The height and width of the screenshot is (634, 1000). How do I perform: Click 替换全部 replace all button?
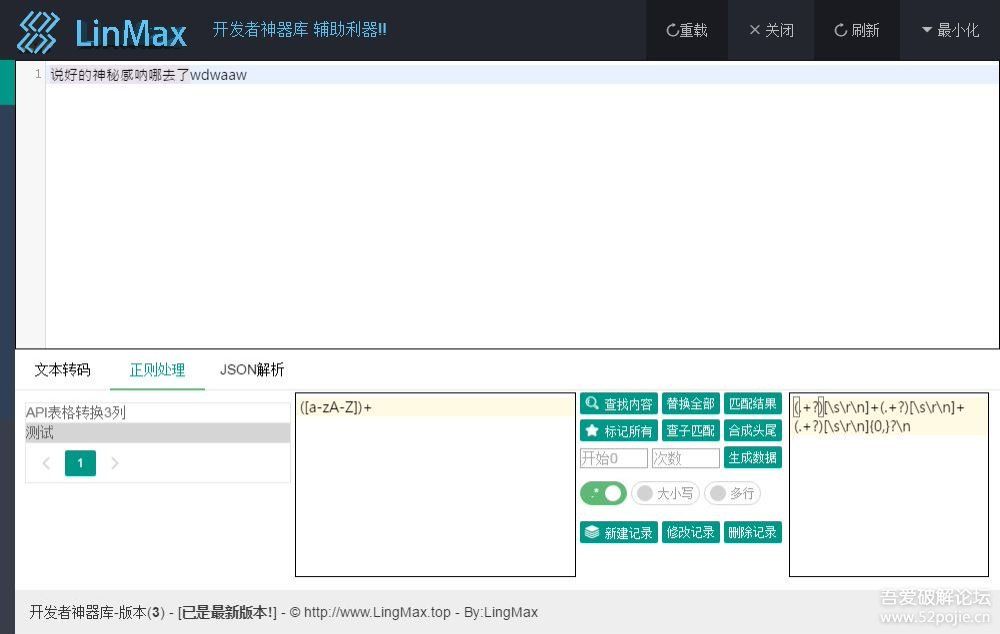tap(691, 404)
